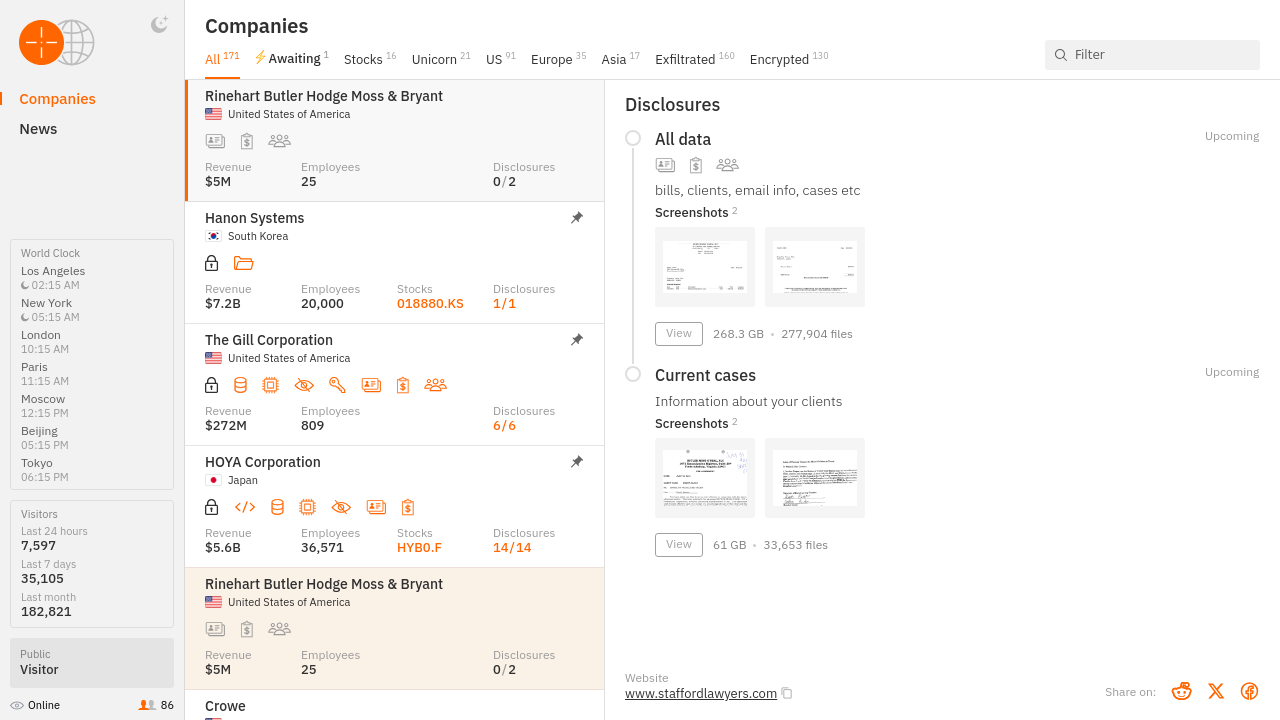
Task: Share on Facebook icon
Action: [1249, 691]
